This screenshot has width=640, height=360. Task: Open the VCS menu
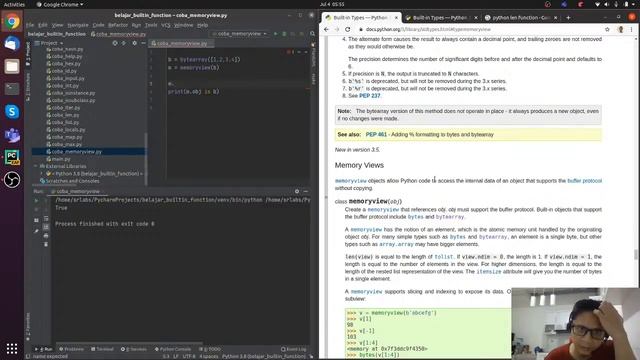pyautogui.click(x=165, y=25)
